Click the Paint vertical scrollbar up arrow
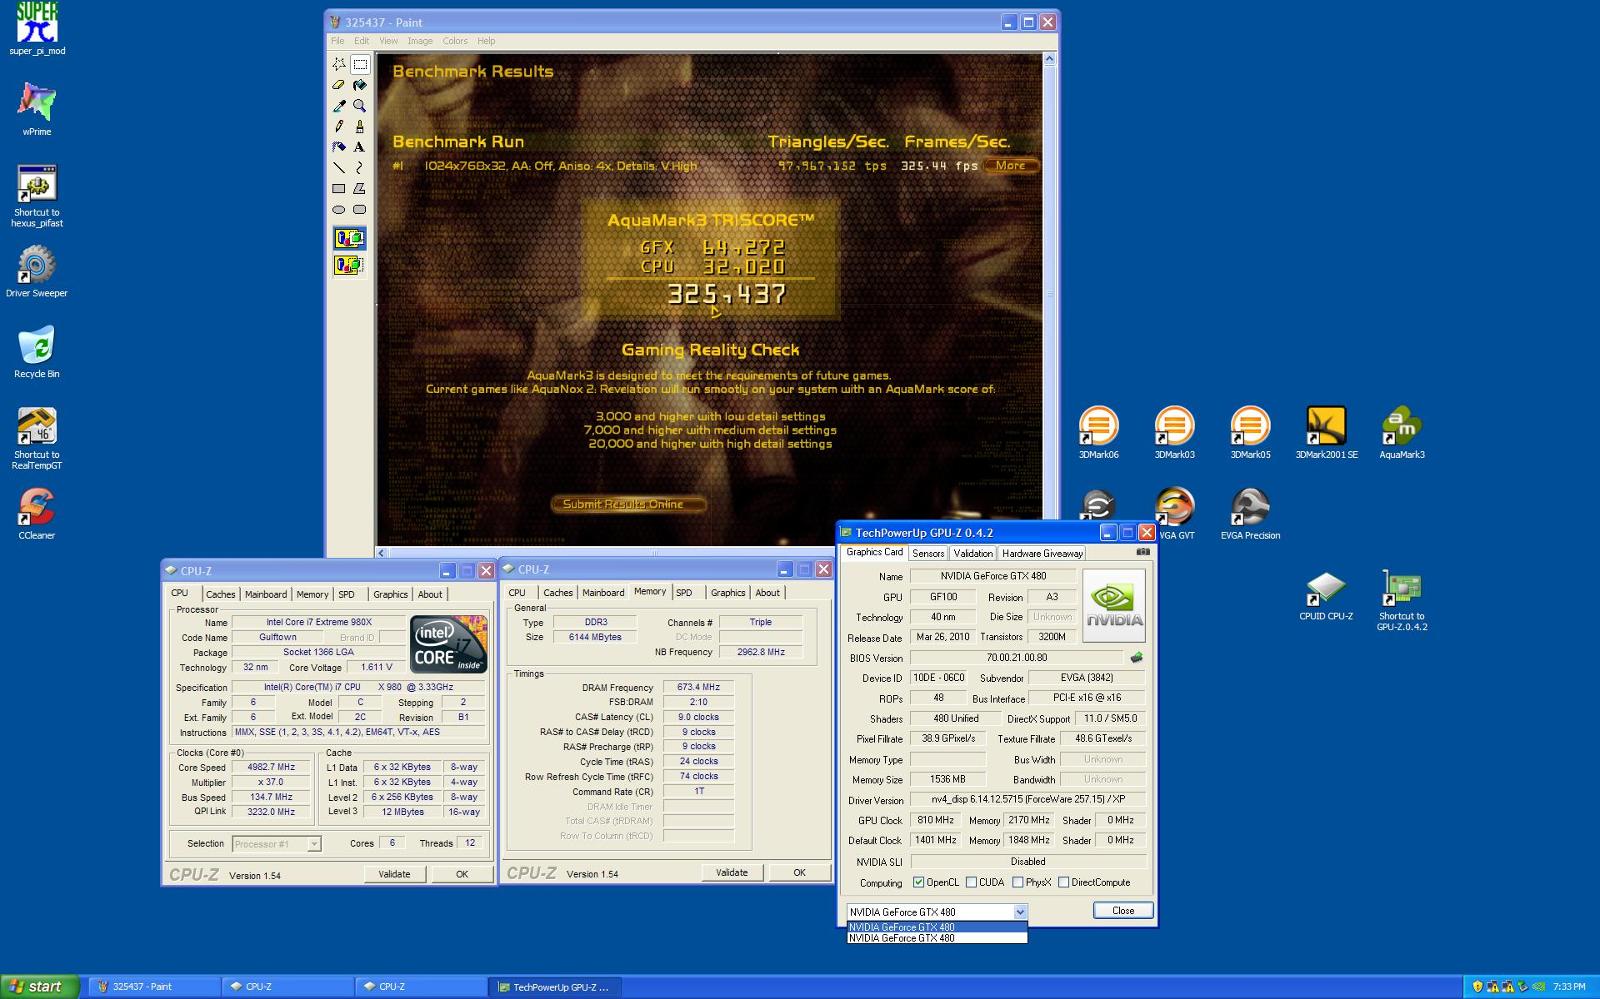The width and height of the screenshot is (1600, 999). coord(1049,60)
